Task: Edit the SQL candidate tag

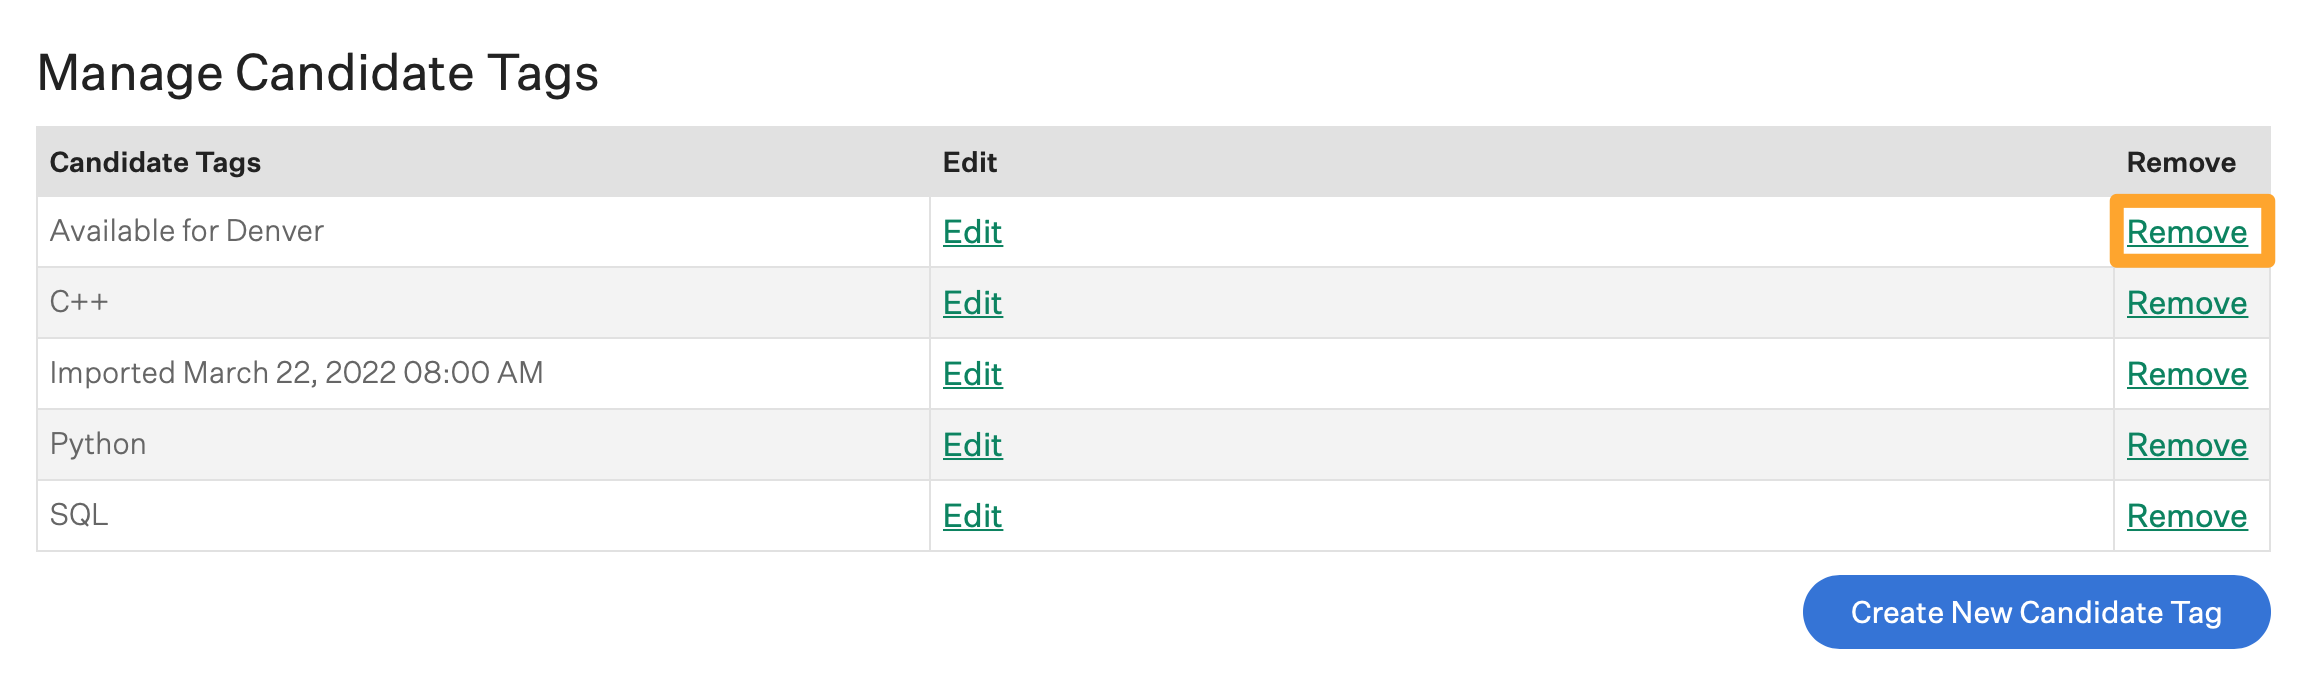Action: point(972,516)
